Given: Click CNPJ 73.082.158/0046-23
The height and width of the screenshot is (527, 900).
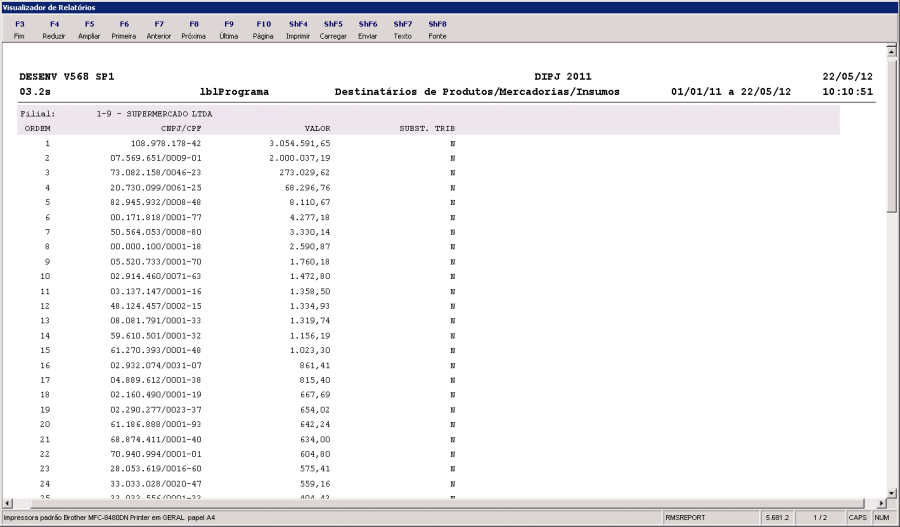Looking at the screenshot, I should point(156,173).
